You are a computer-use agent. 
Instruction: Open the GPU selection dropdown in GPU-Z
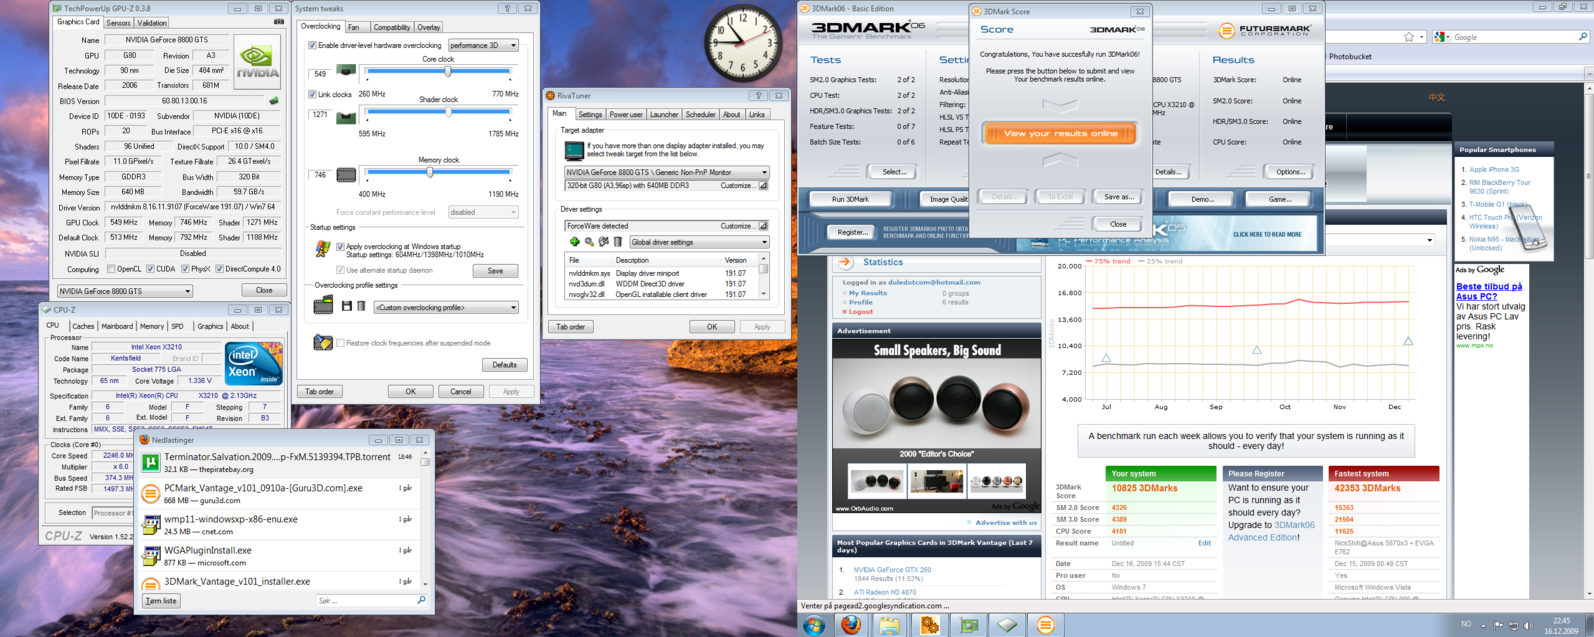click(125, 291)
